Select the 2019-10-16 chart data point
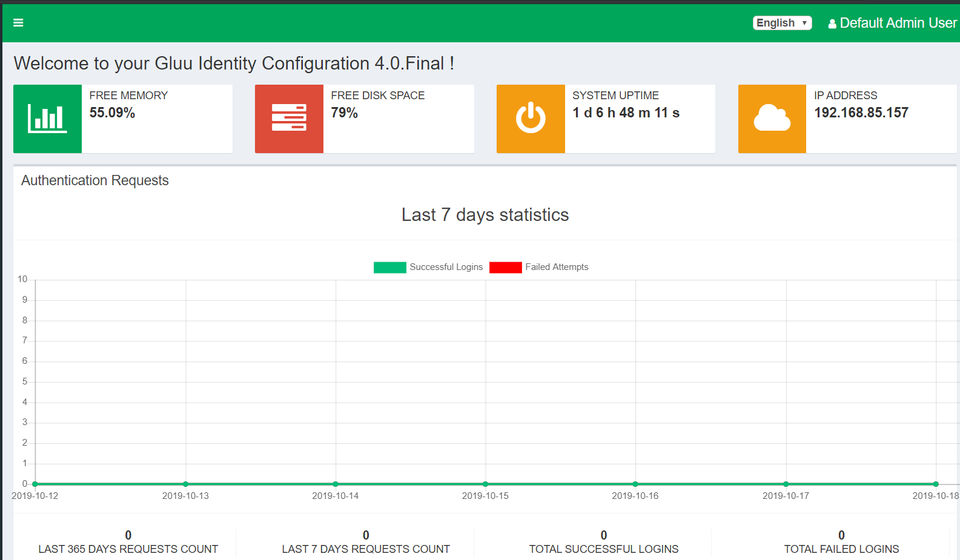The image size is (960, 560). (x=636, y=484)
